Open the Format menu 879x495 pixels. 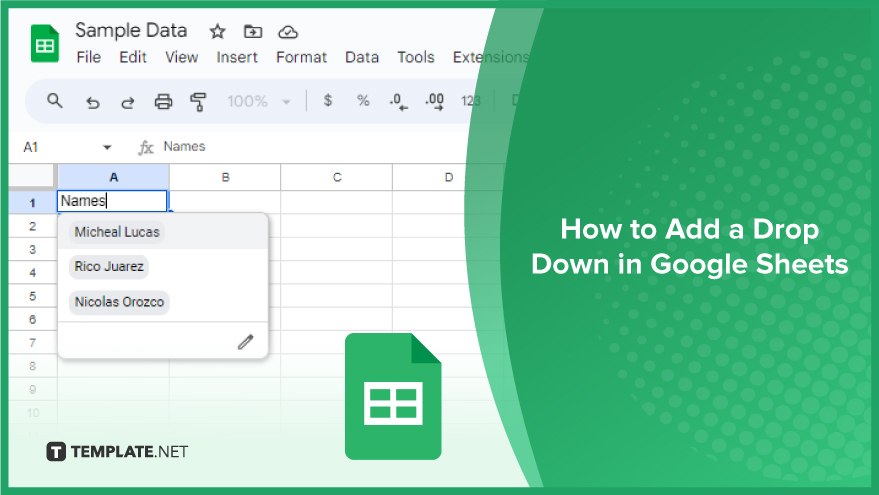[x=301, y=57]
